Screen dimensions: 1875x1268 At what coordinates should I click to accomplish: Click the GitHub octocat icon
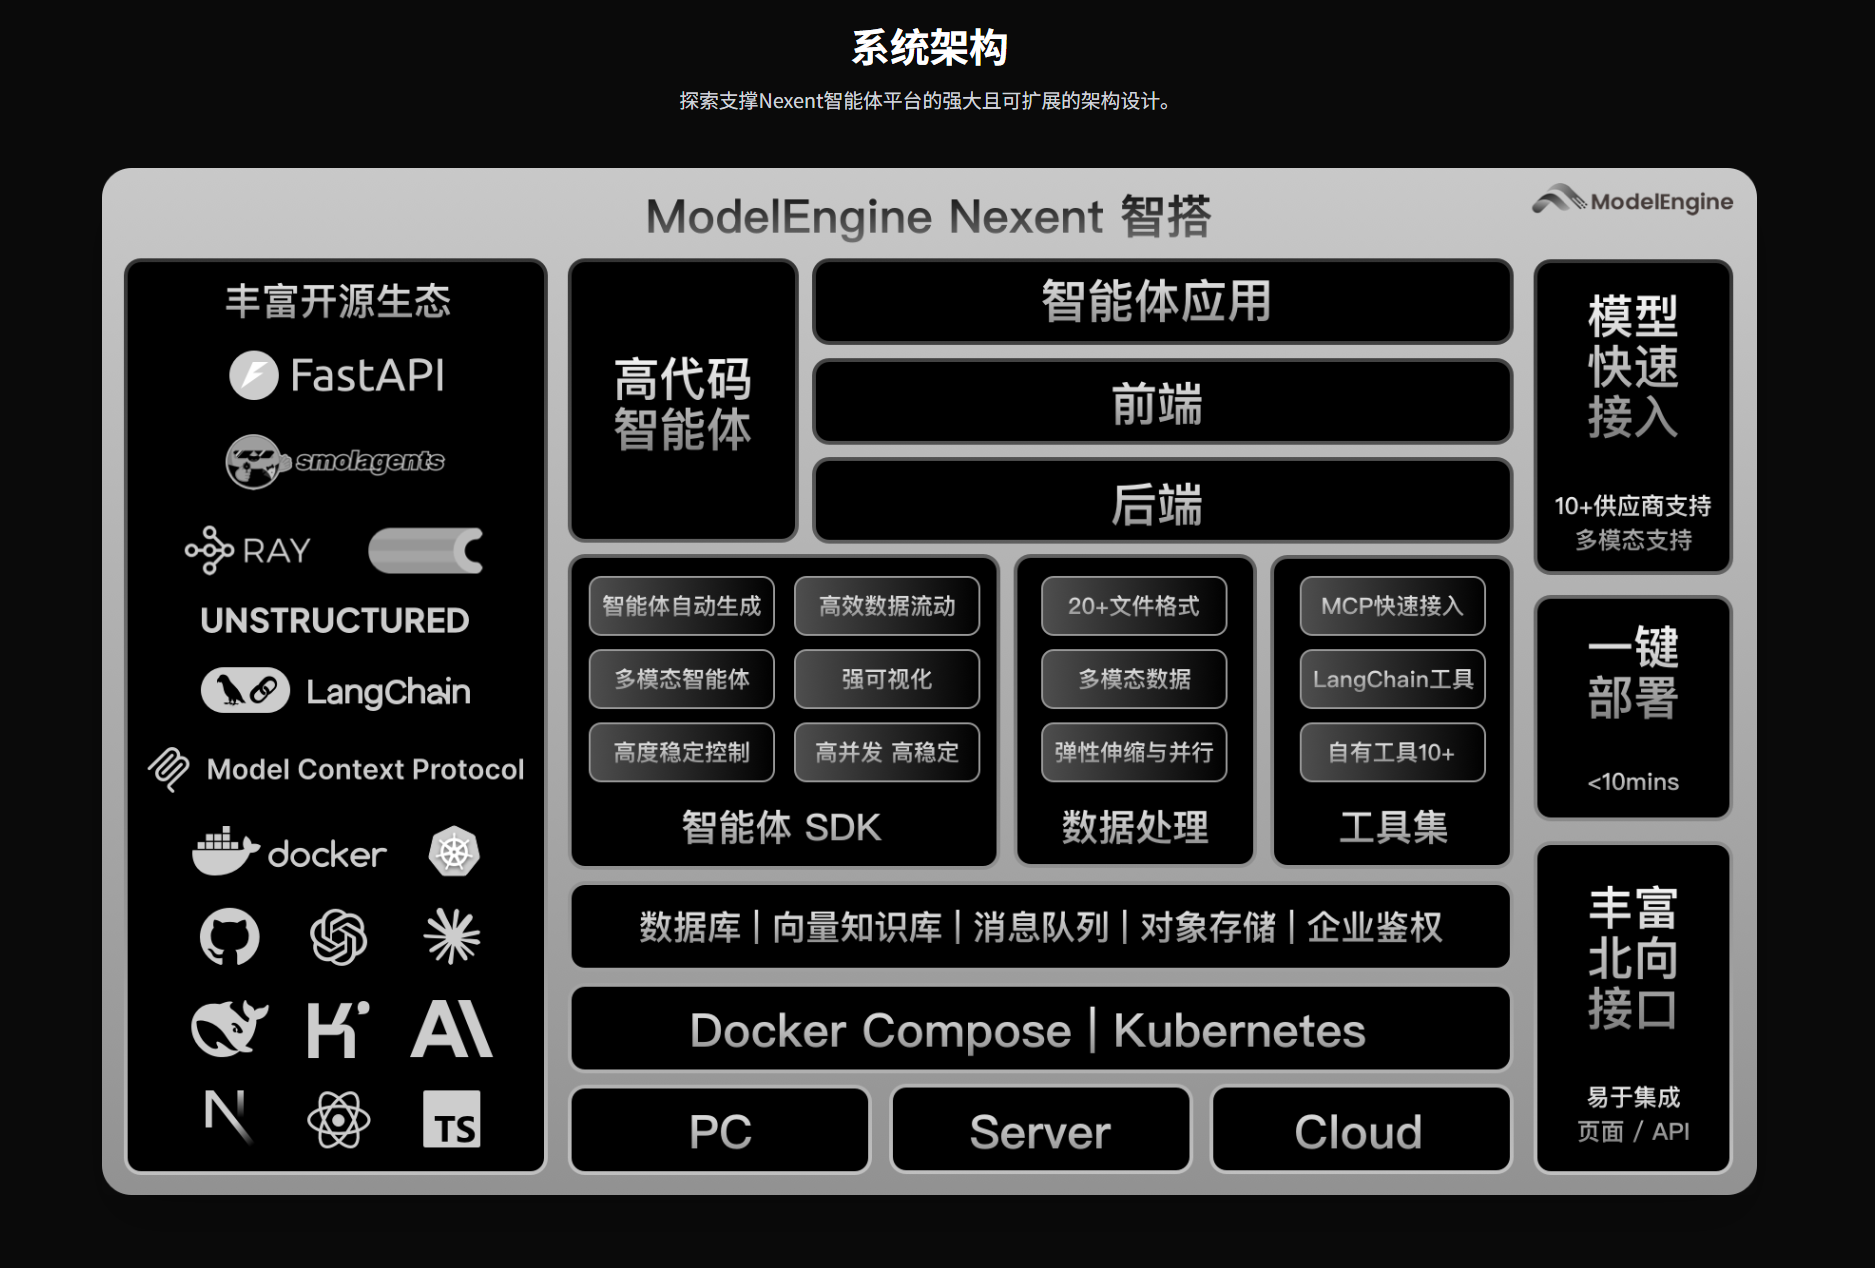(230, 937)
